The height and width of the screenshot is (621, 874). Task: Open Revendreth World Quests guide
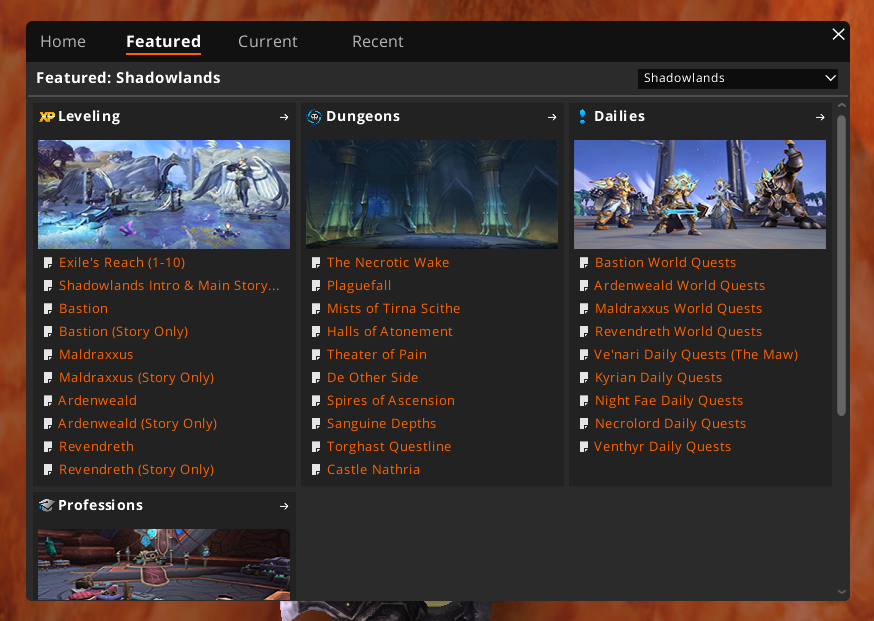click(x=678, y=332)
